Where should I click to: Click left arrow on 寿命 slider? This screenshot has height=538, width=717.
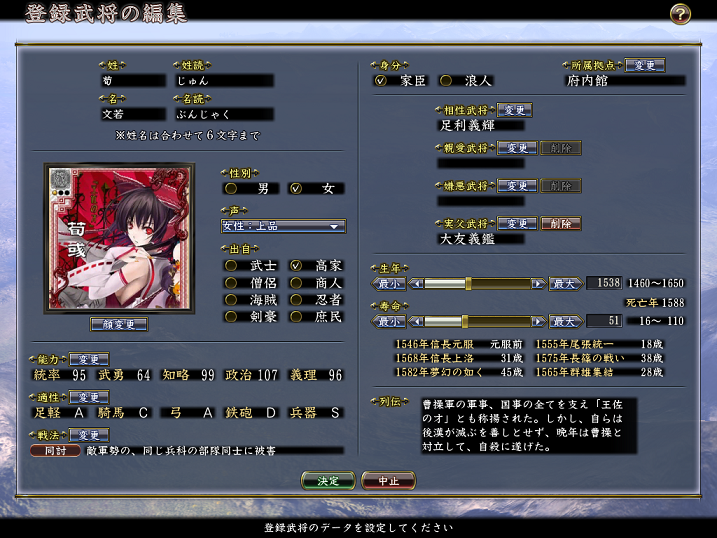point(416,321)
